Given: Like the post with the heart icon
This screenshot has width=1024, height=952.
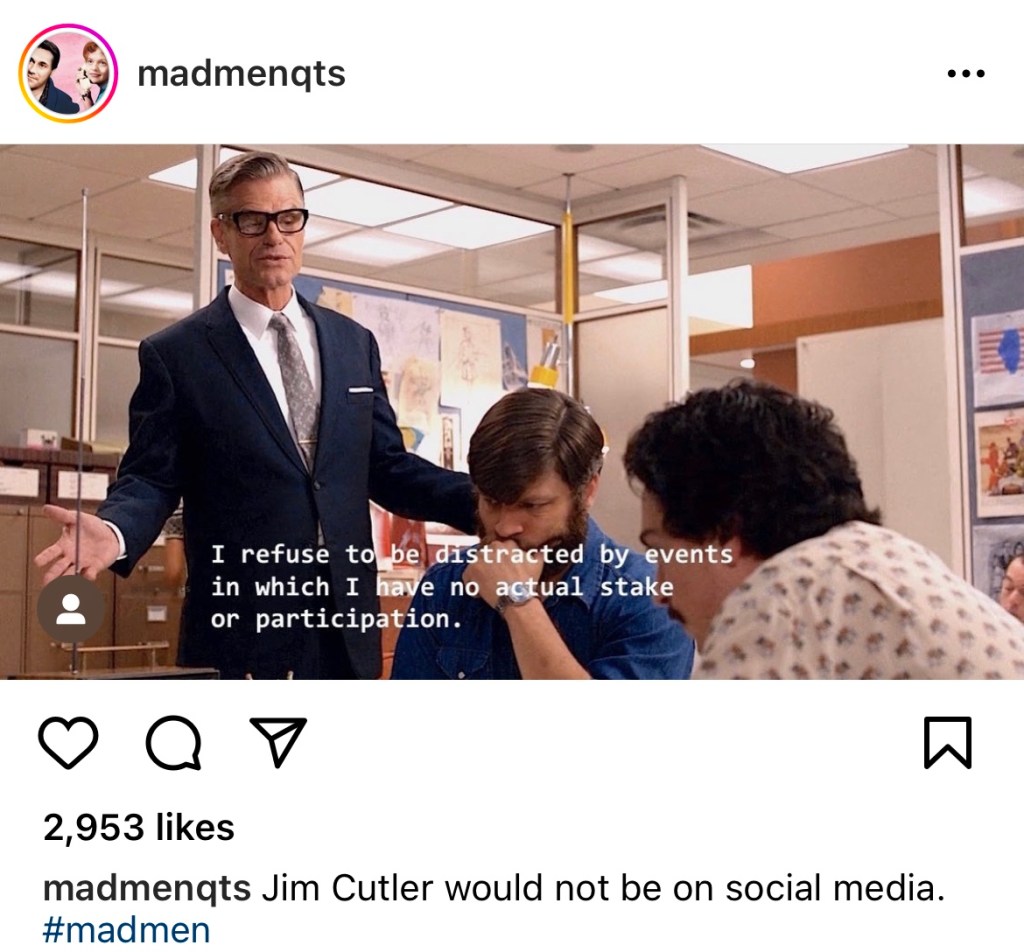Looking at the screenshot, I should (x=69, y=742).
